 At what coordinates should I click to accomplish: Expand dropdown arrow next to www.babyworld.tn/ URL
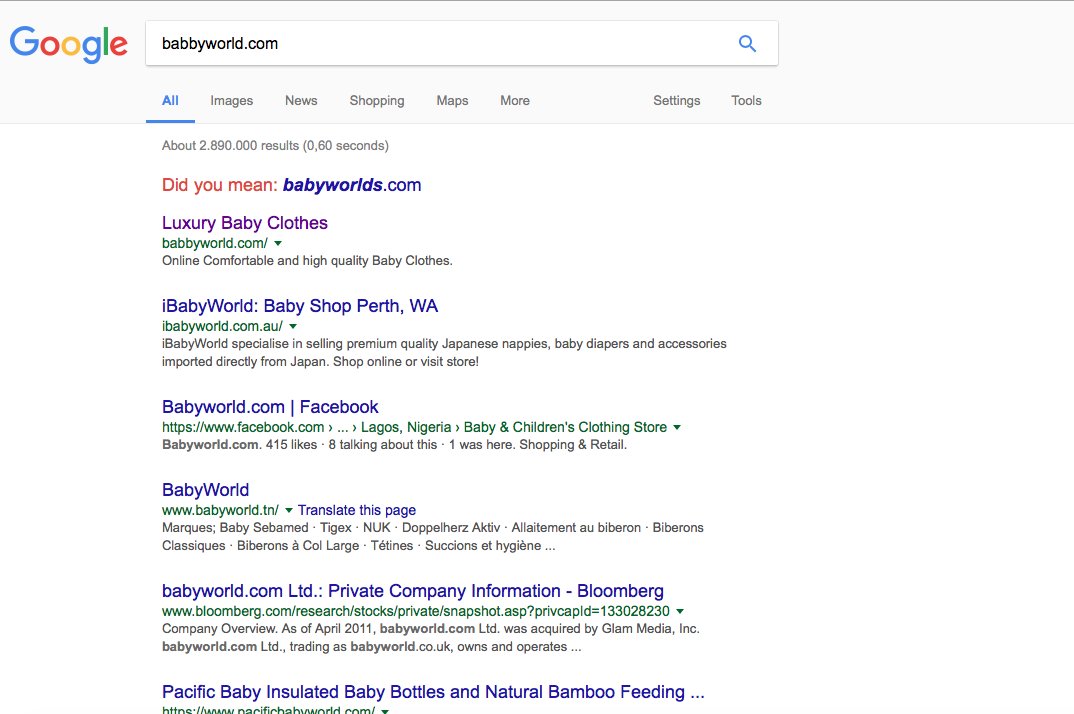289,510
